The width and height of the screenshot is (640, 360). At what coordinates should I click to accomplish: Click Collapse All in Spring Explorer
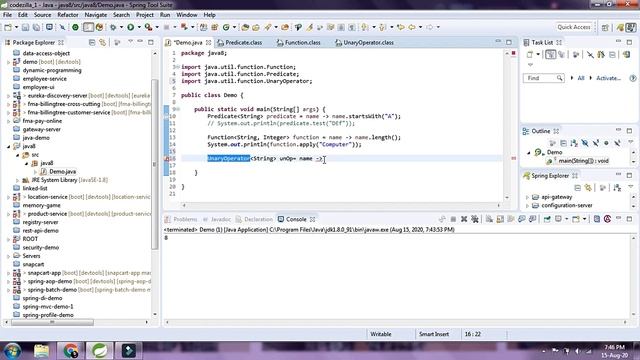577,188
